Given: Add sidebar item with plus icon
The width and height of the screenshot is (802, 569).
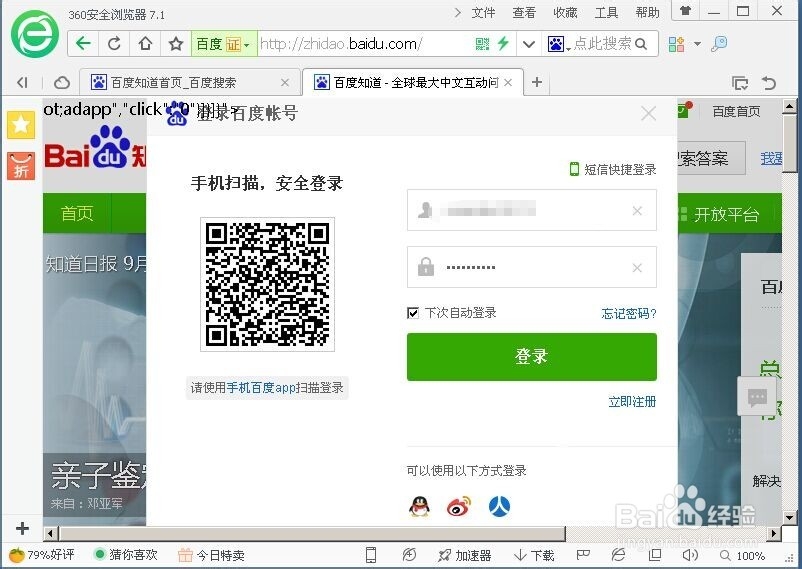Looking at the screenshot, I should 22,528.
